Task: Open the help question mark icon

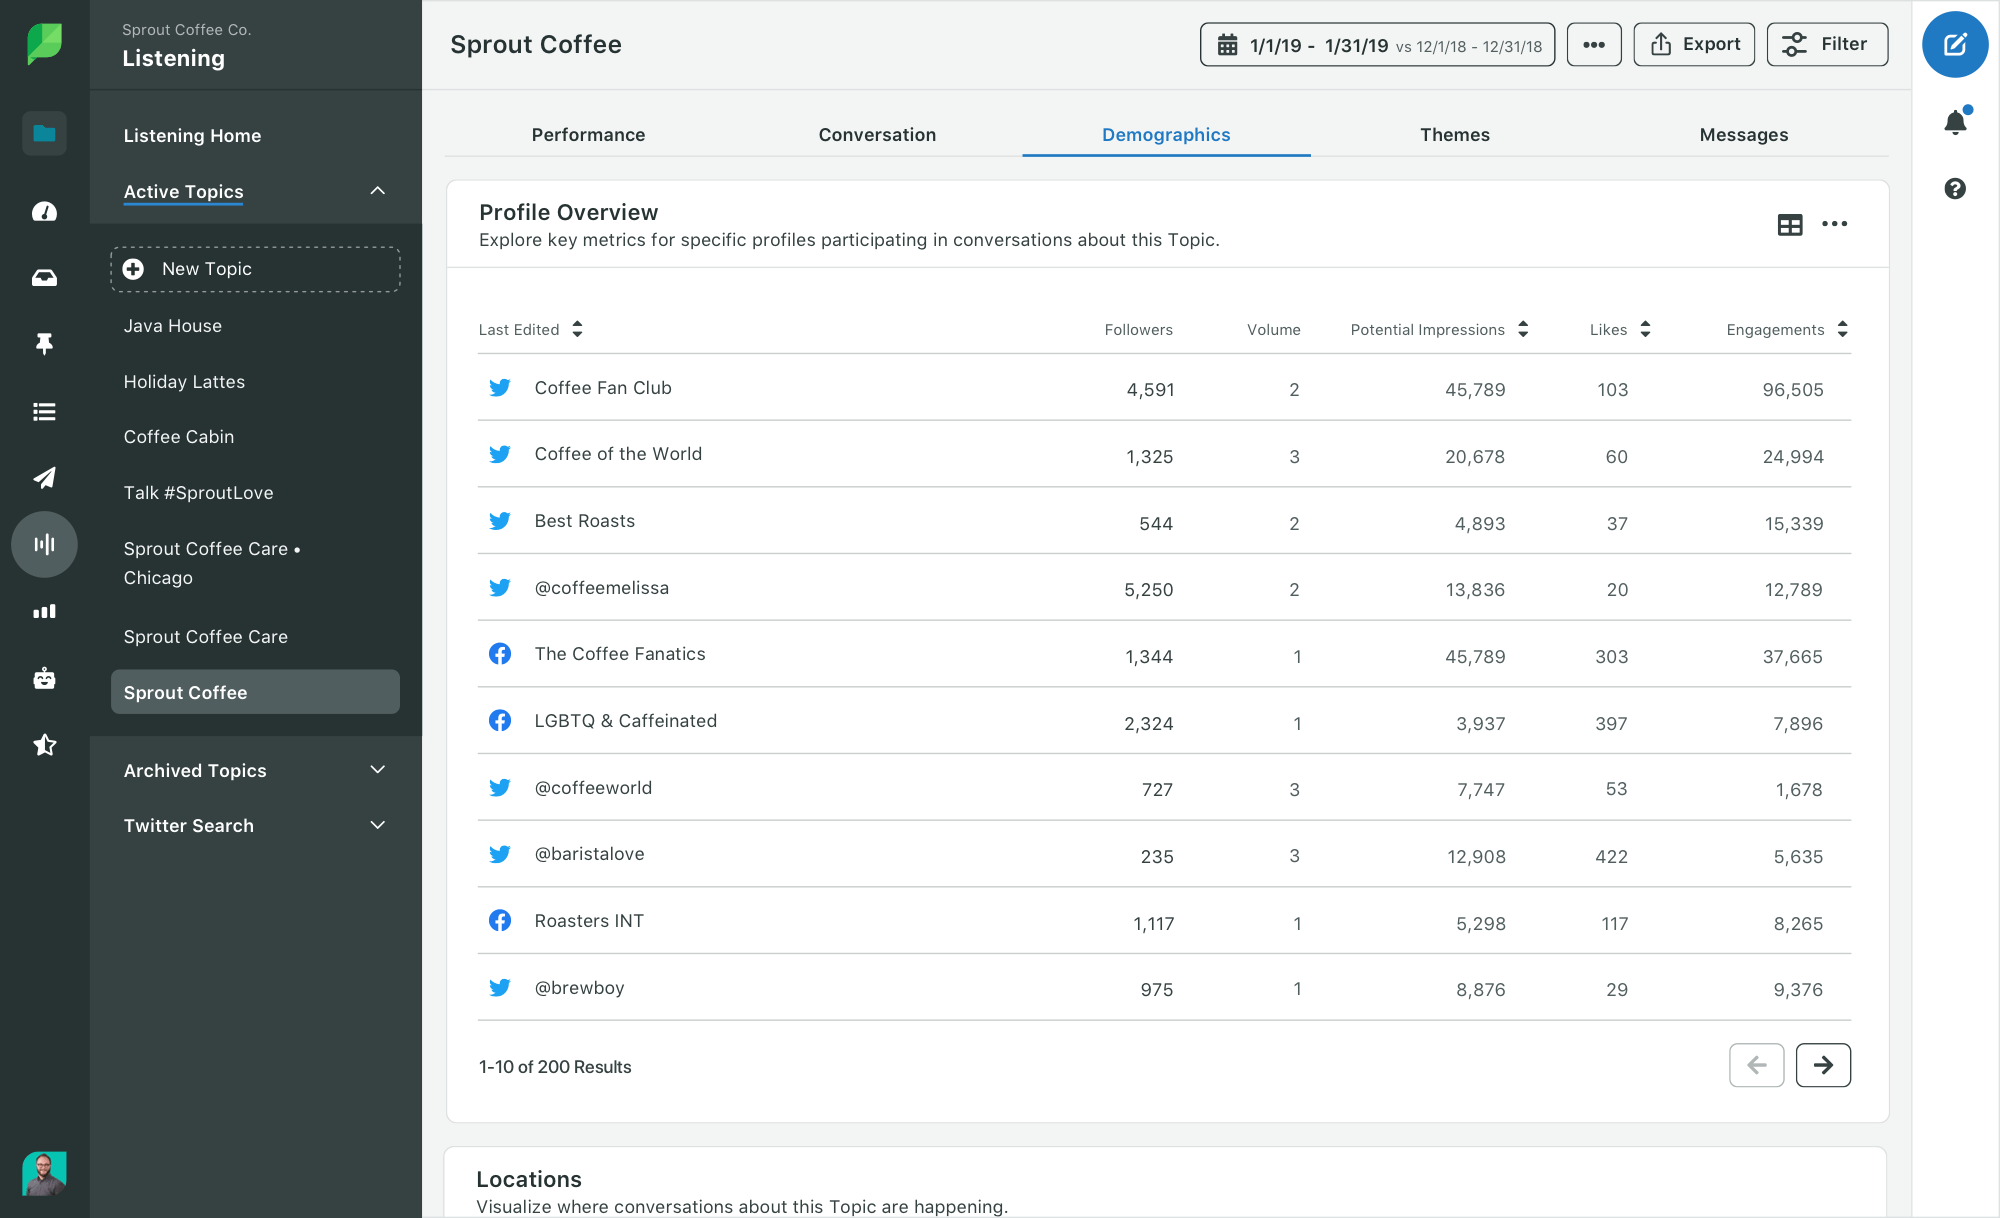Action: [x=1955, y=188]
